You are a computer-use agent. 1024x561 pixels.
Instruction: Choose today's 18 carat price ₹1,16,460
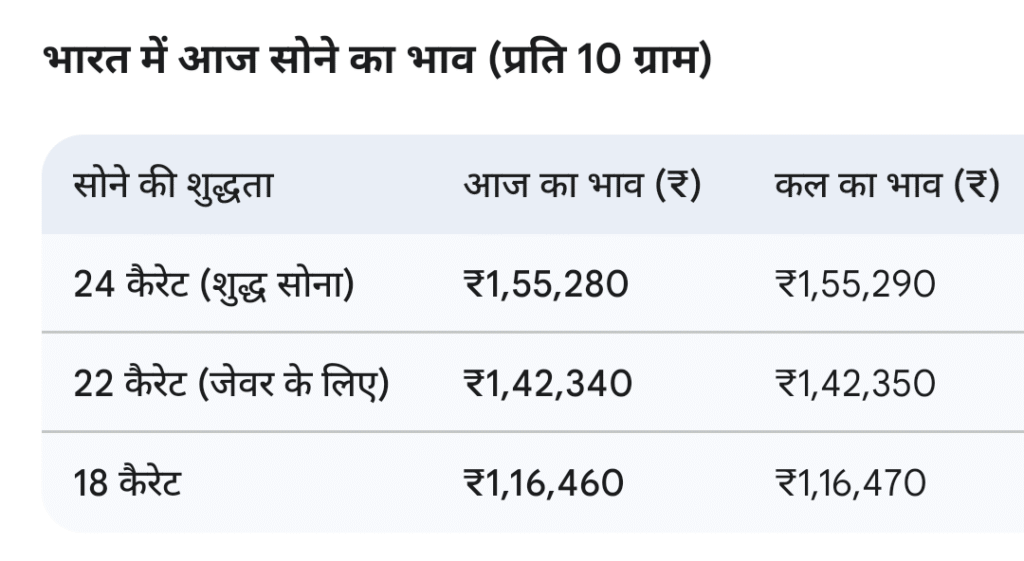pyautogui.click(x=544, y=484)
